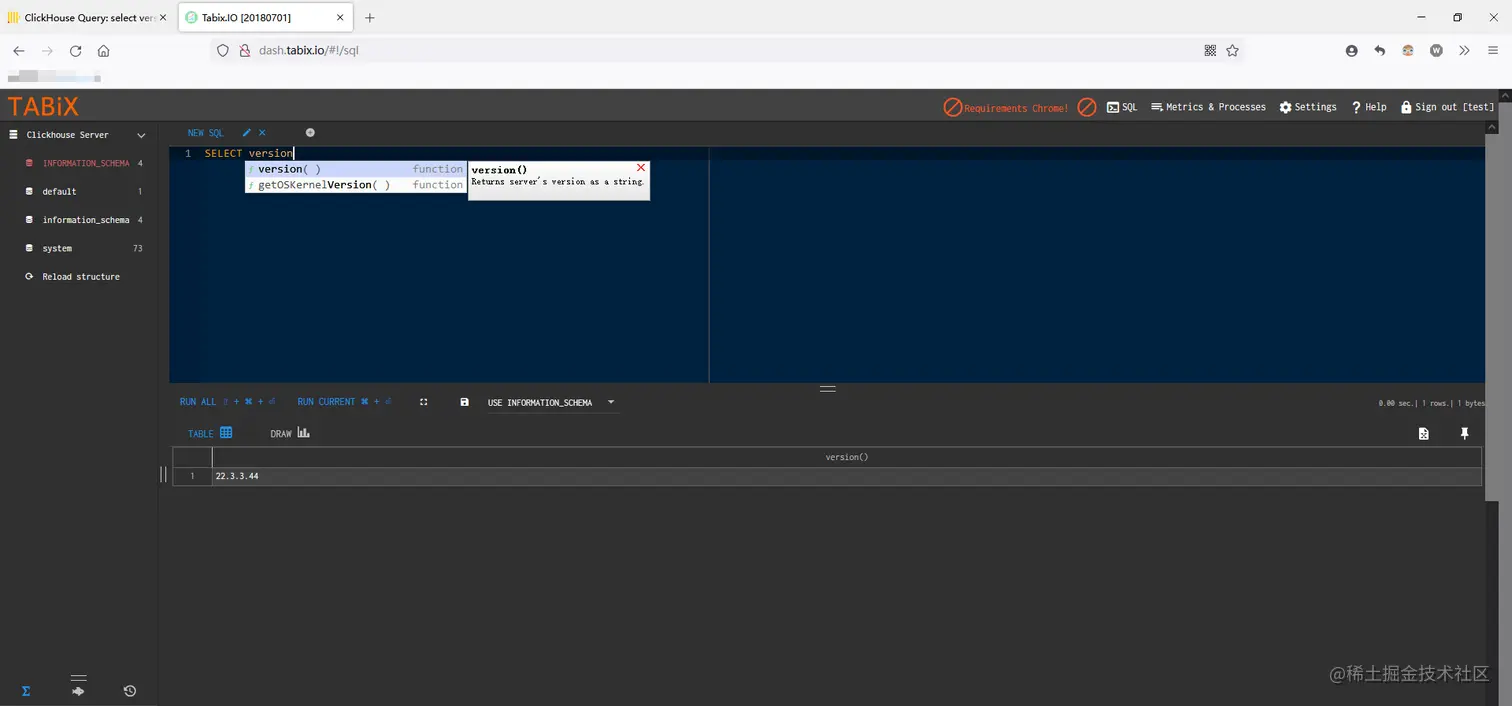Click the lock site info icon

[x=244, y=51]
